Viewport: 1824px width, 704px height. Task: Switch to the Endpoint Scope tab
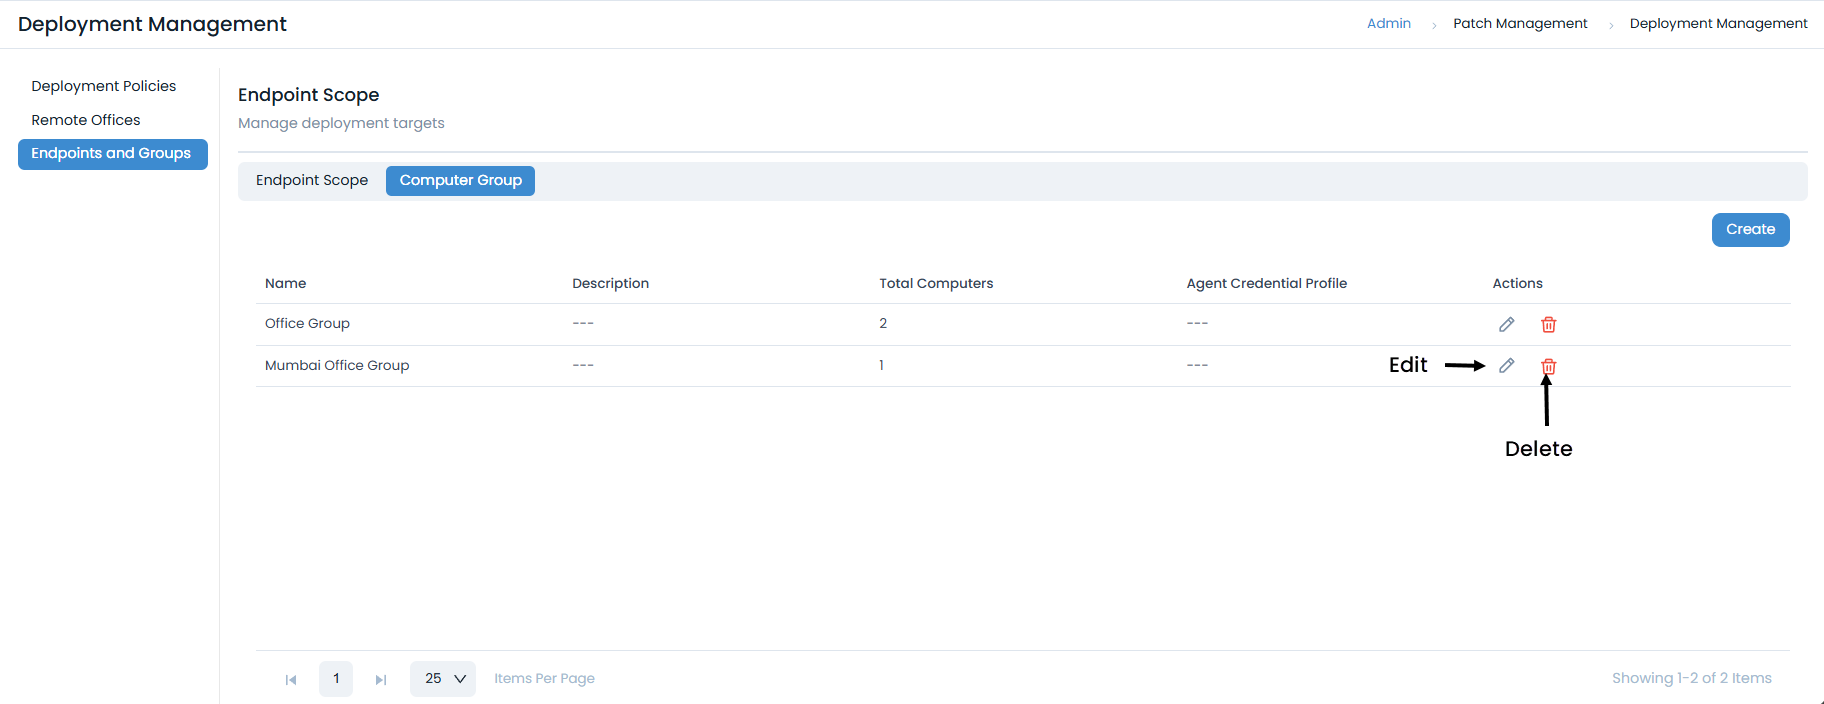[x=312, y=181]
